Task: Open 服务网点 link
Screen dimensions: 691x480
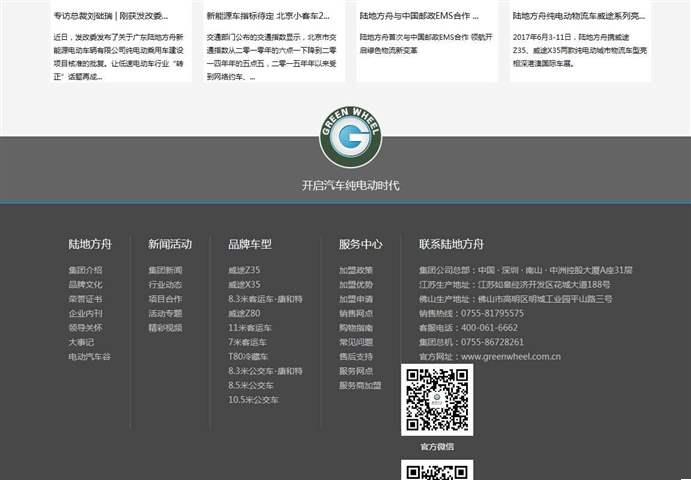Action: click(356, 371)
